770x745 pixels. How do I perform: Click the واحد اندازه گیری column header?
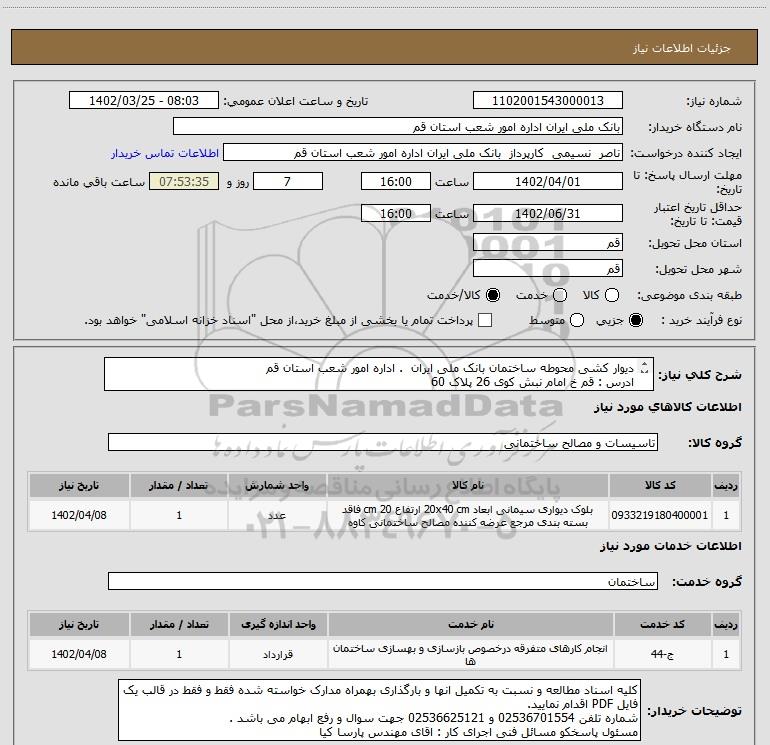pyautogui.click(x=278, y=625)
